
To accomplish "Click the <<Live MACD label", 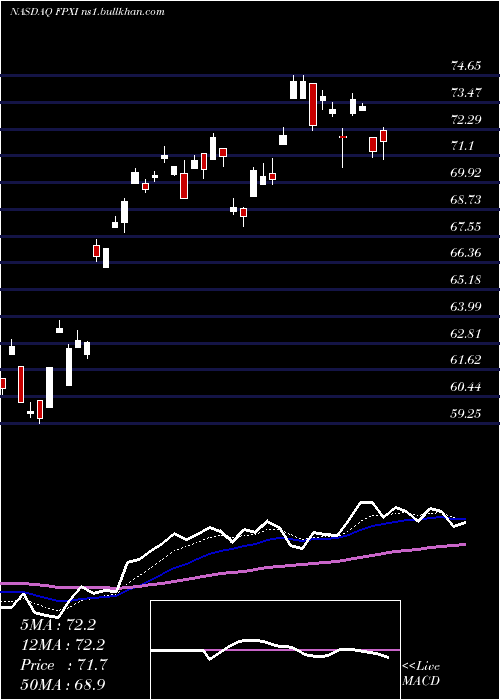I will pyautogui.click(x=421, y=673).
